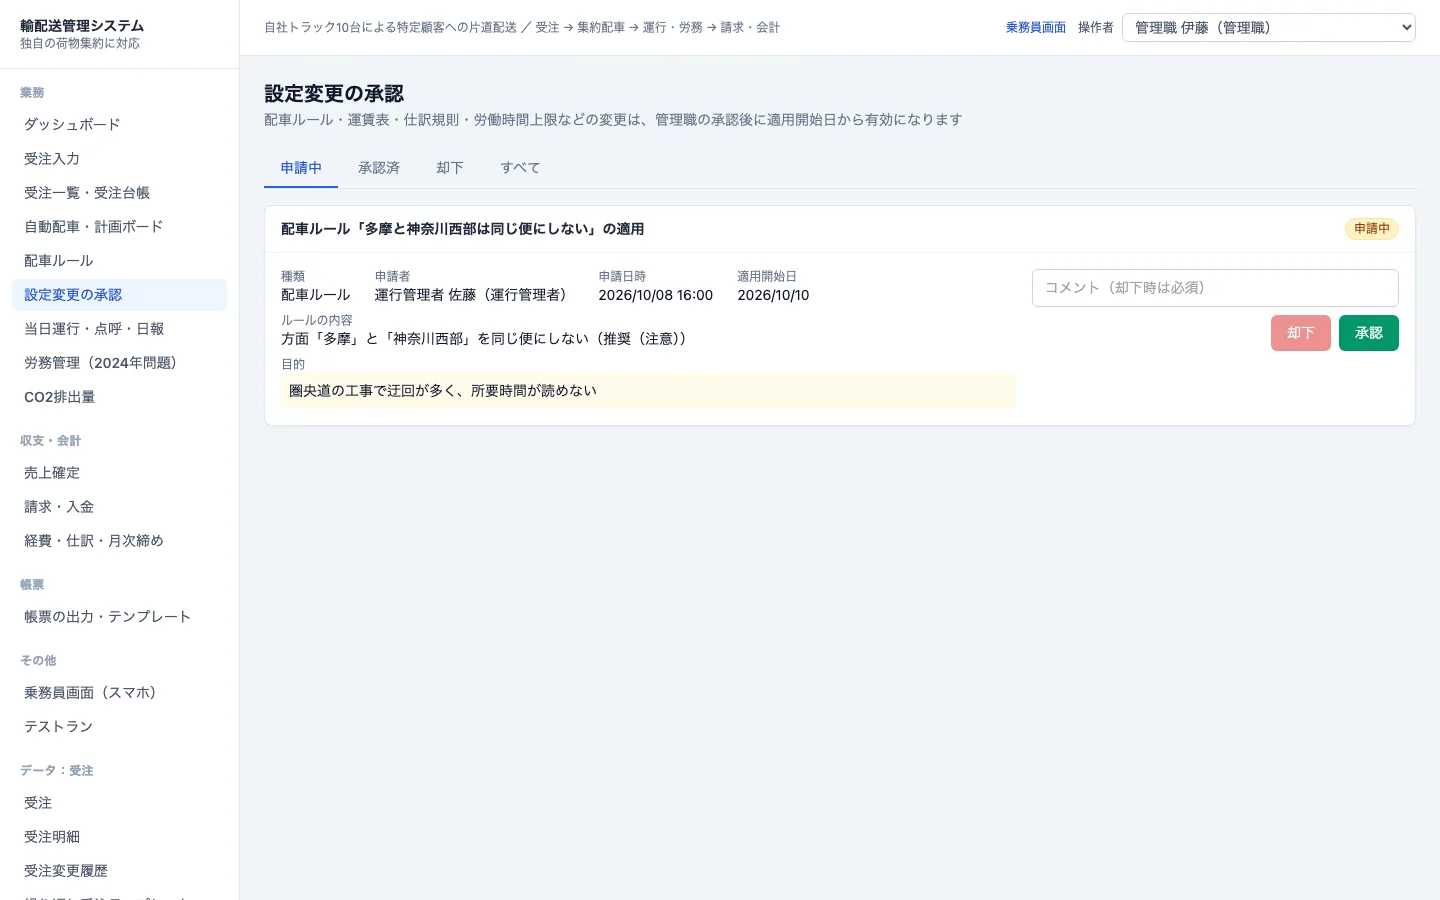Viewport: 1440px width, 900px height.
Task: Open 労務管理（2024年問題） page
Action: [x=120, y=363]
